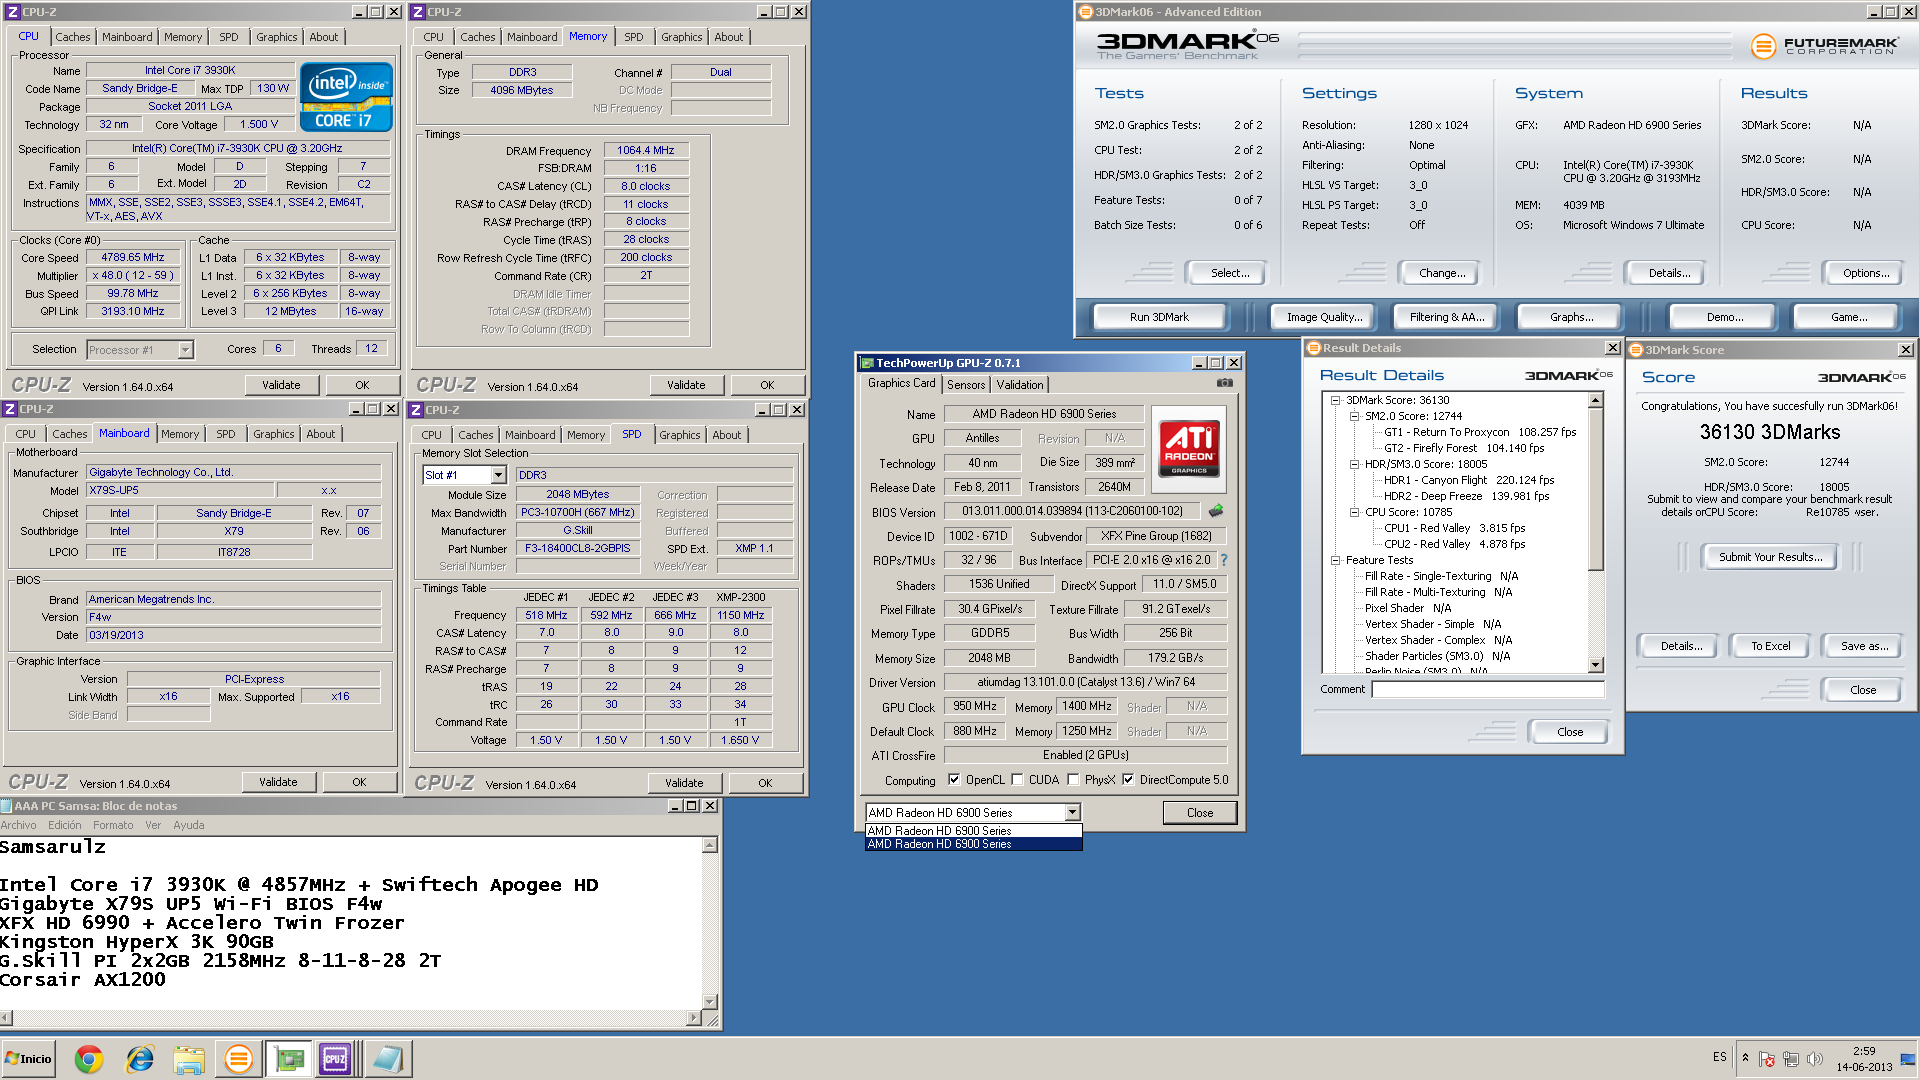Image resolution: width=1920 pixels, height=1080 pixels.
Task: Click the 3DMark06 title bar icon
Action: [1086, 12]
